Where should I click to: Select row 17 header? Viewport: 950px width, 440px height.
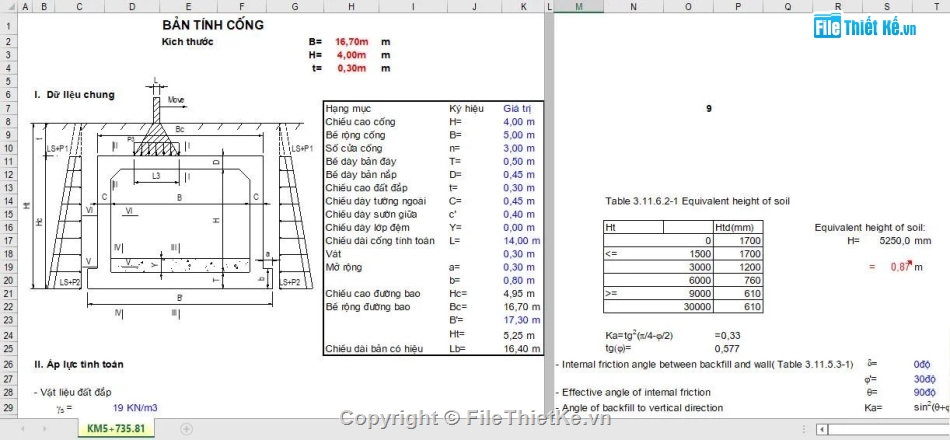coord(8,241)
